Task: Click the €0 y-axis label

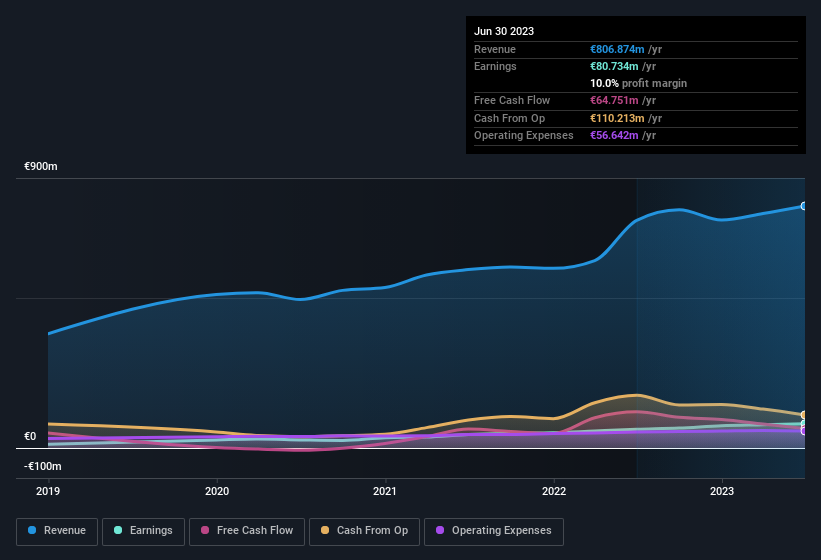Action: click(30, 436)
